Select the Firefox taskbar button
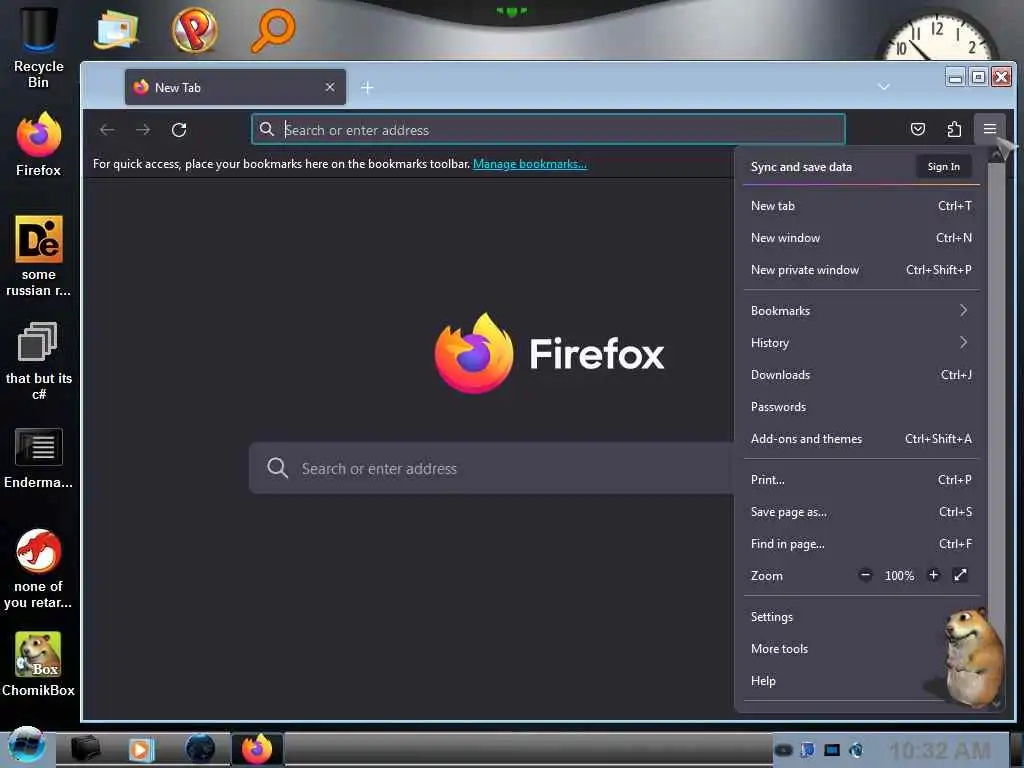 tap(257, 748)
